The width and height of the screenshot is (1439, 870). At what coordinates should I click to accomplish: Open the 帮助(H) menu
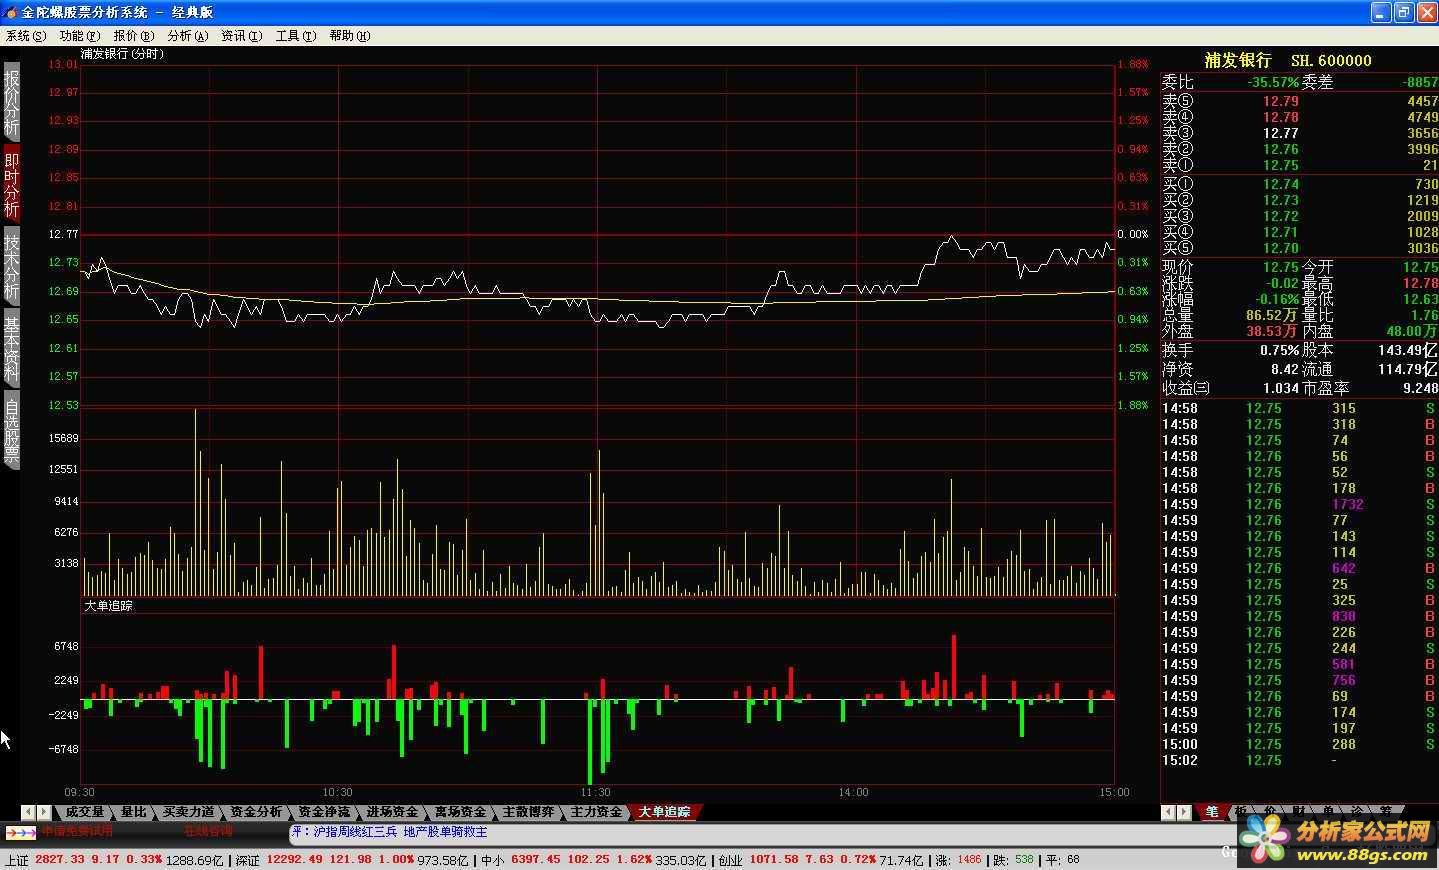[350, 35]
